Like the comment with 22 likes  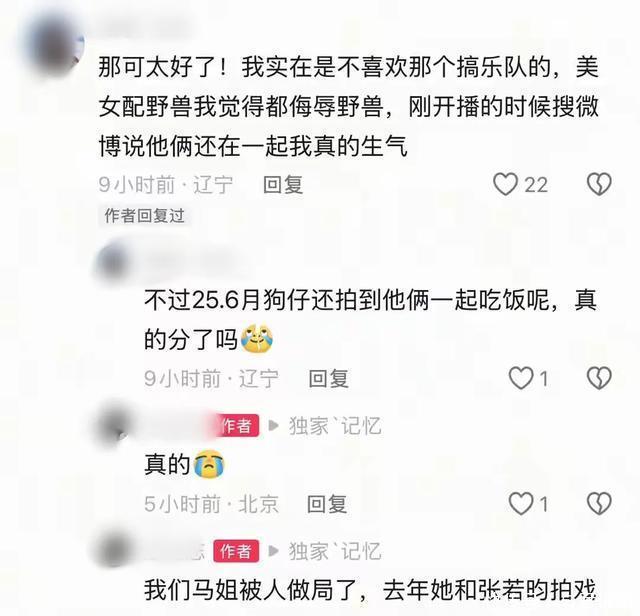tap(505, 185)
